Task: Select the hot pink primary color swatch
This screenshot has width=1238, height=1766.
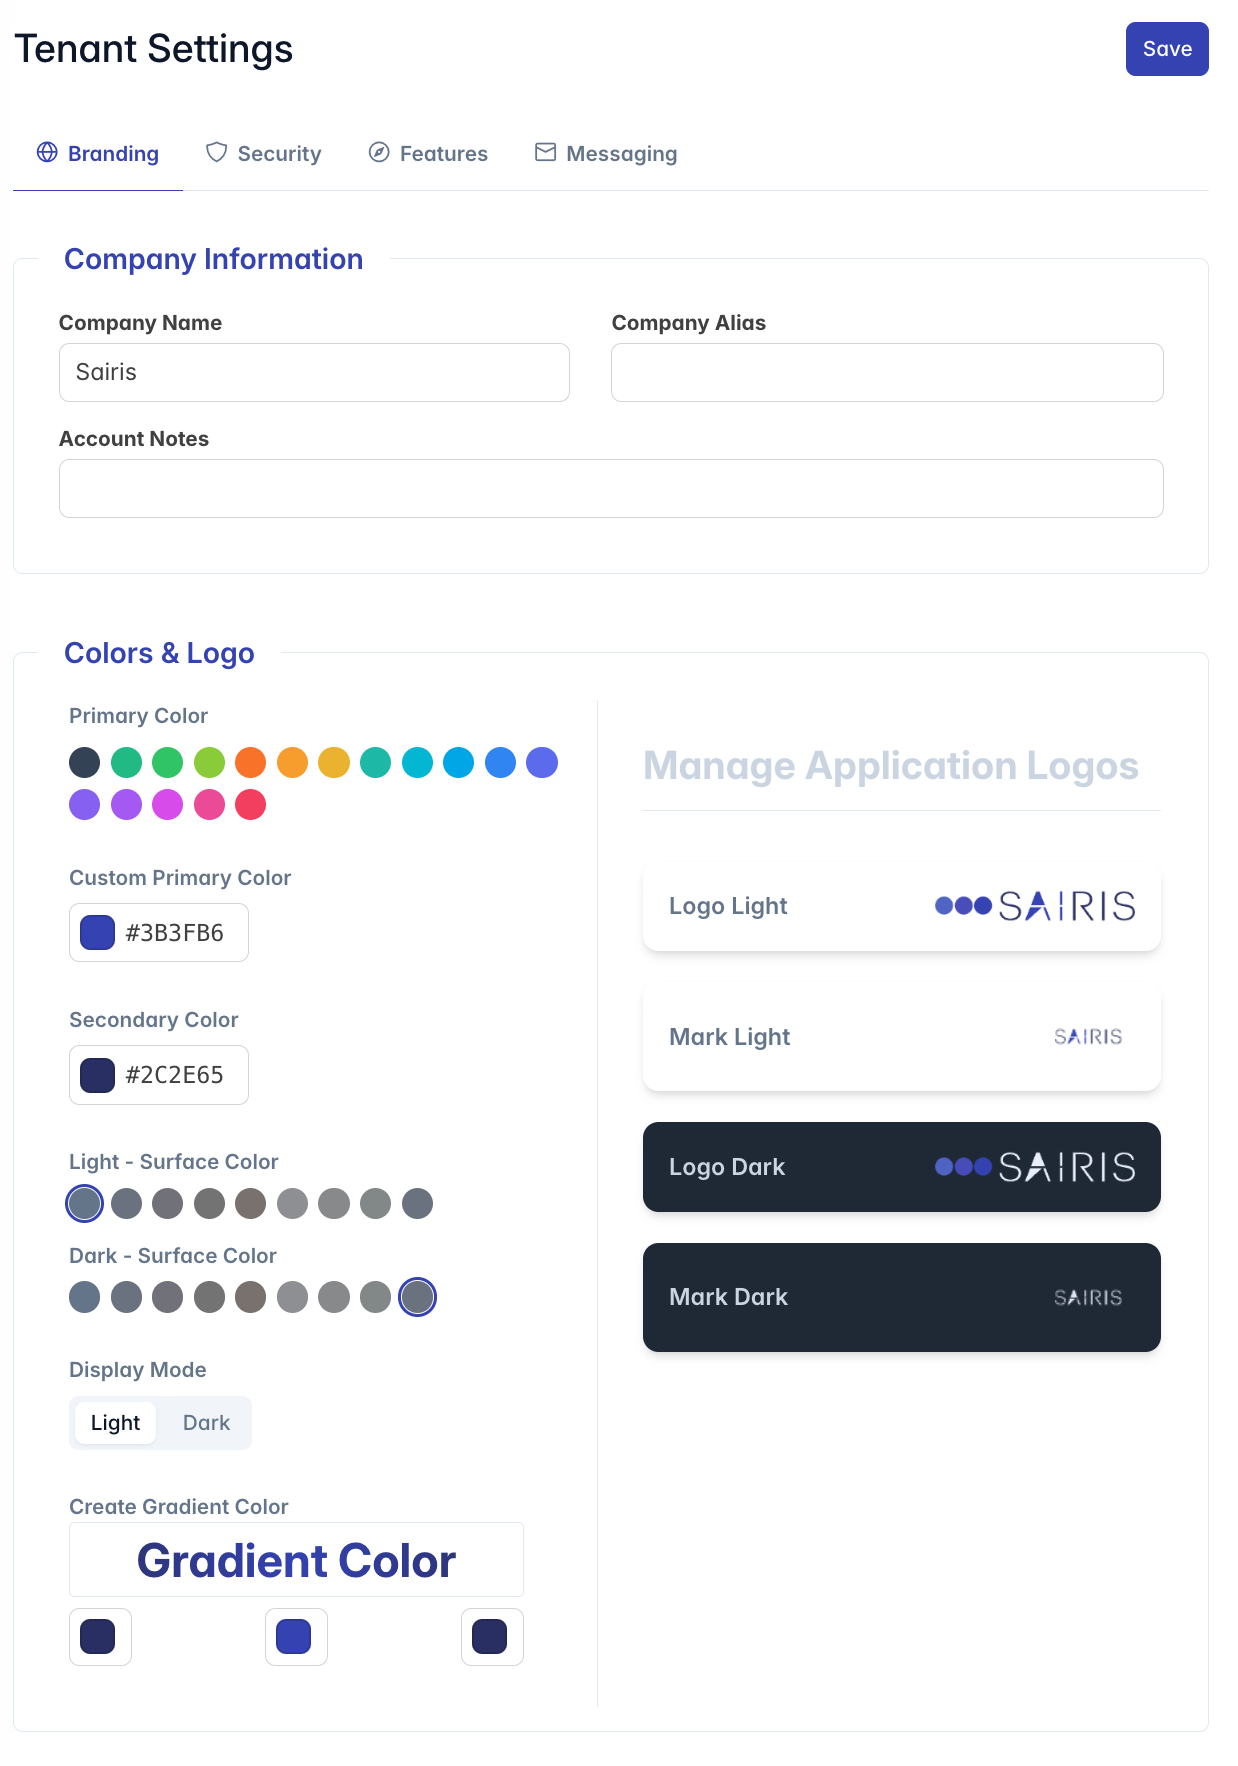Action: tap(209, 804)
